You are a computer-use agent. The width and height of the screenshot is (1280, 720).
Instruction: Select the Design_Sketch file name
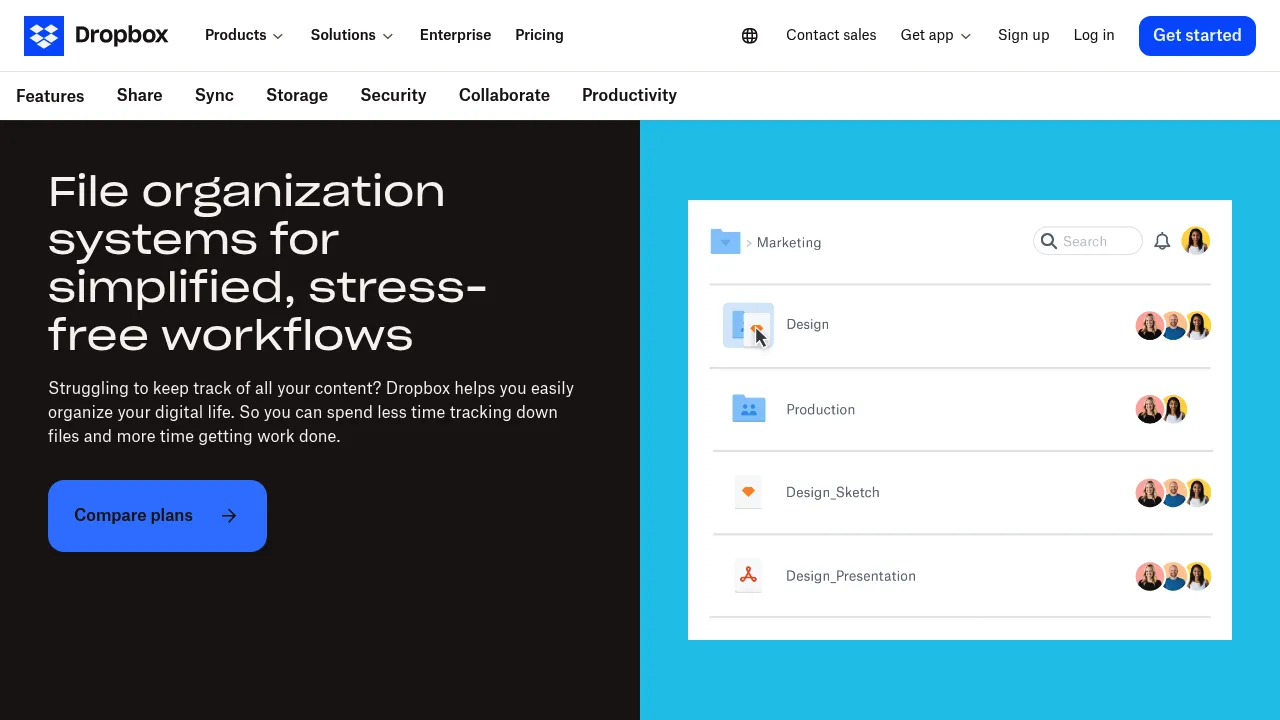pos(833,493)
